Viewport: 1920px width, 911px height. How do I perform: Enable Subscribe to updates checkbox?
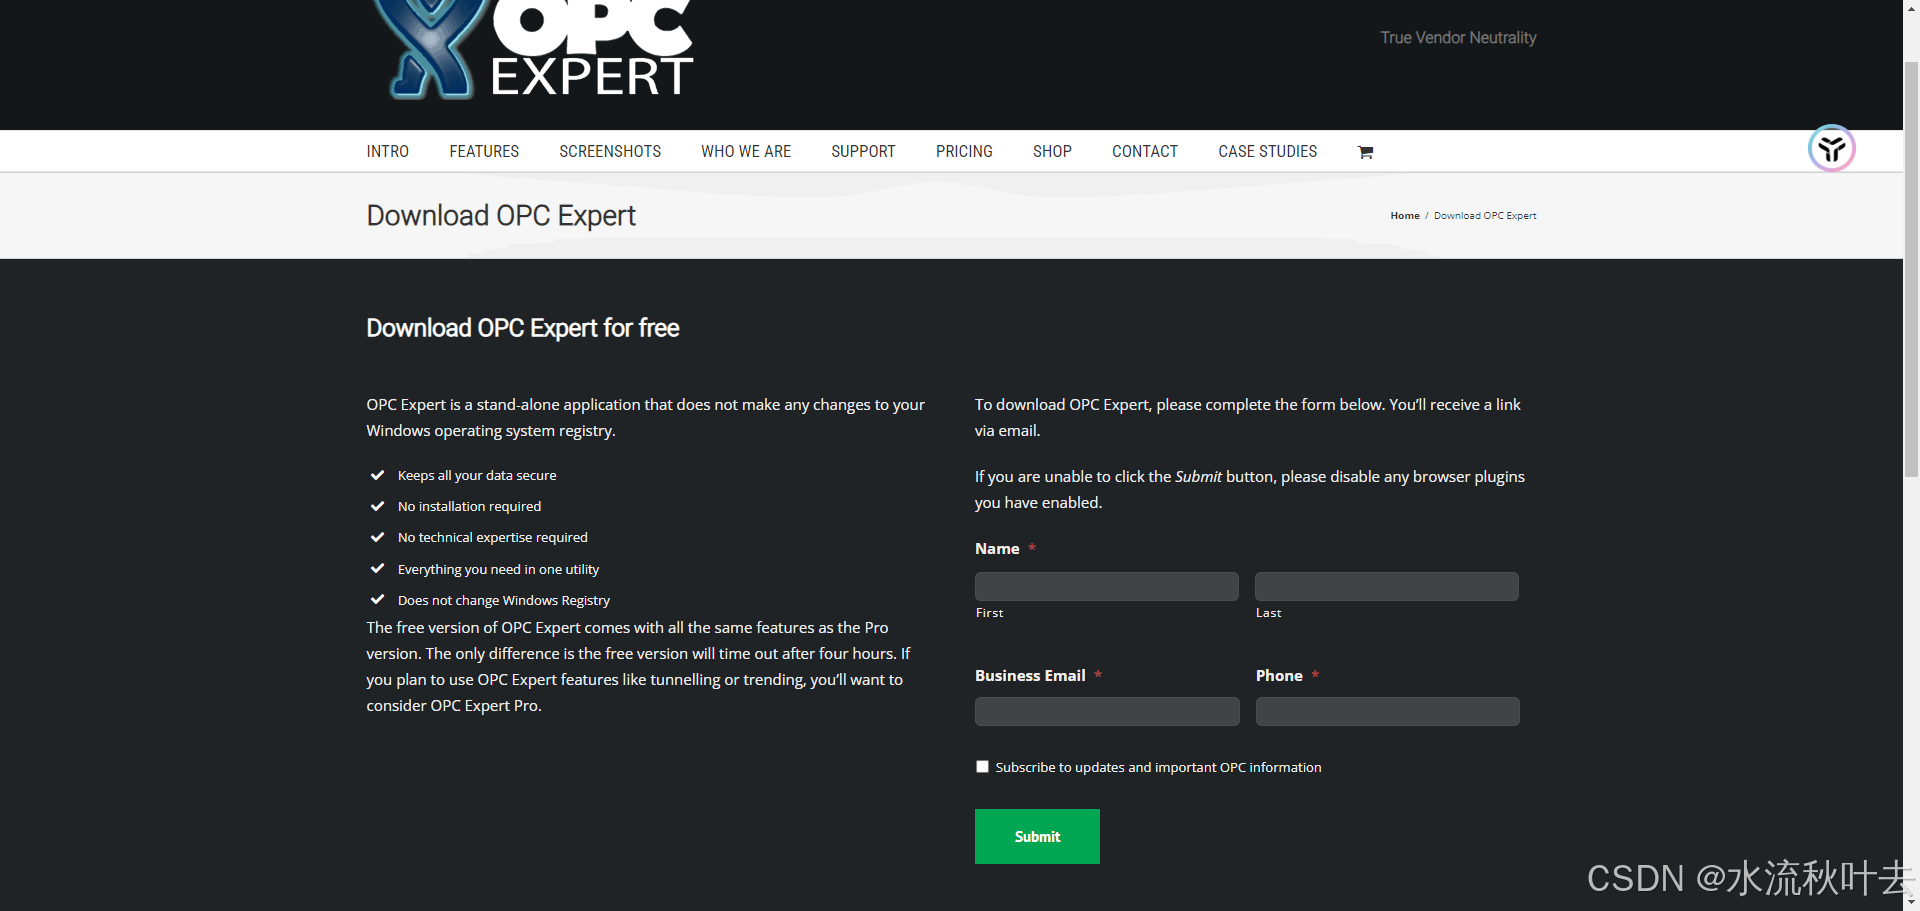pyautogui.click(x=982, y=767)
